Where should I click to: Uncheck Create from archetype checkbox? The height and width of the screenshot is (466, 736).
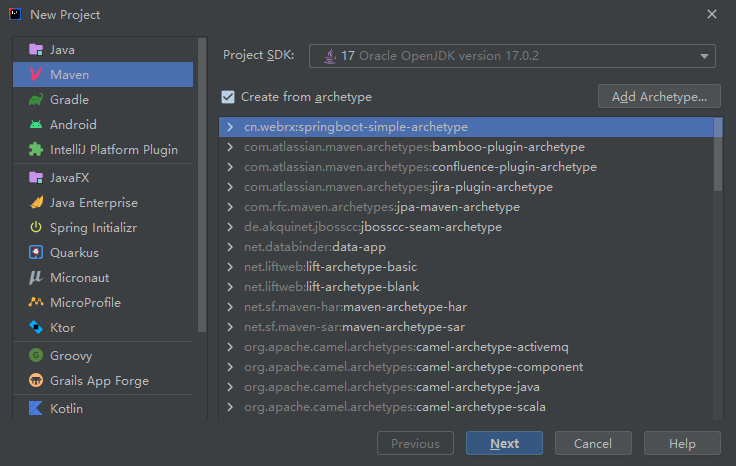pos(228,97)
